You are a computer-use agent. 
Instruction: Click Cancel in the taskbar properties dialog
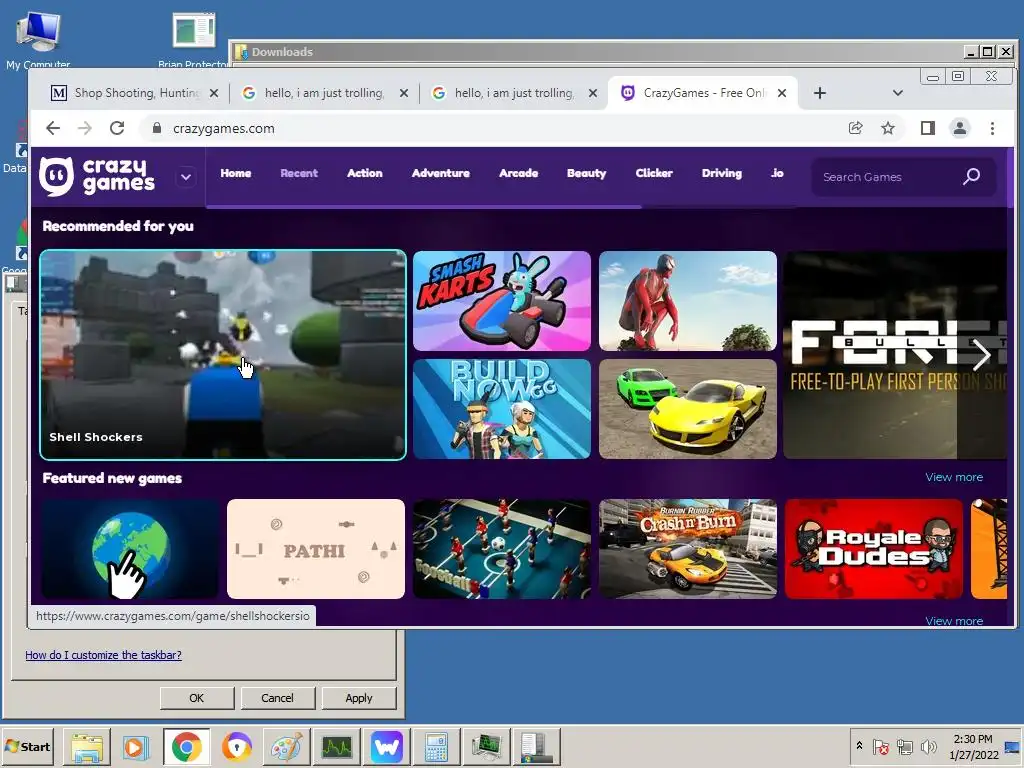click(278, 698)
